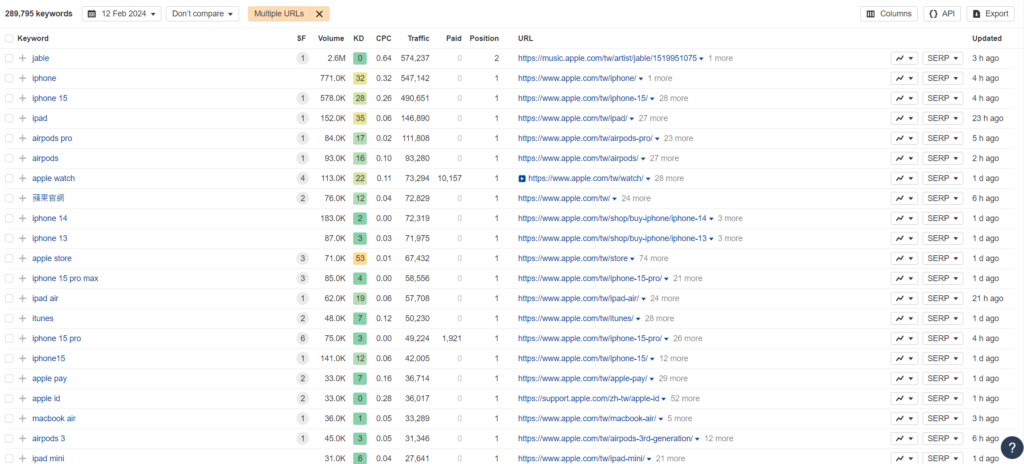Screen dimensions: 1024x464
Task: Click '28 more' in the iphone 15 row
Action: point(673,98)
